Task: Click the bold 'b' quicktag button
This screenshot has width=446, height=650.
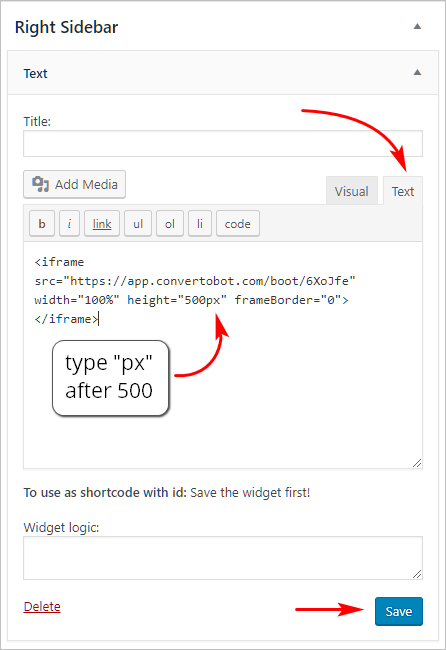Action: (42, 224)
